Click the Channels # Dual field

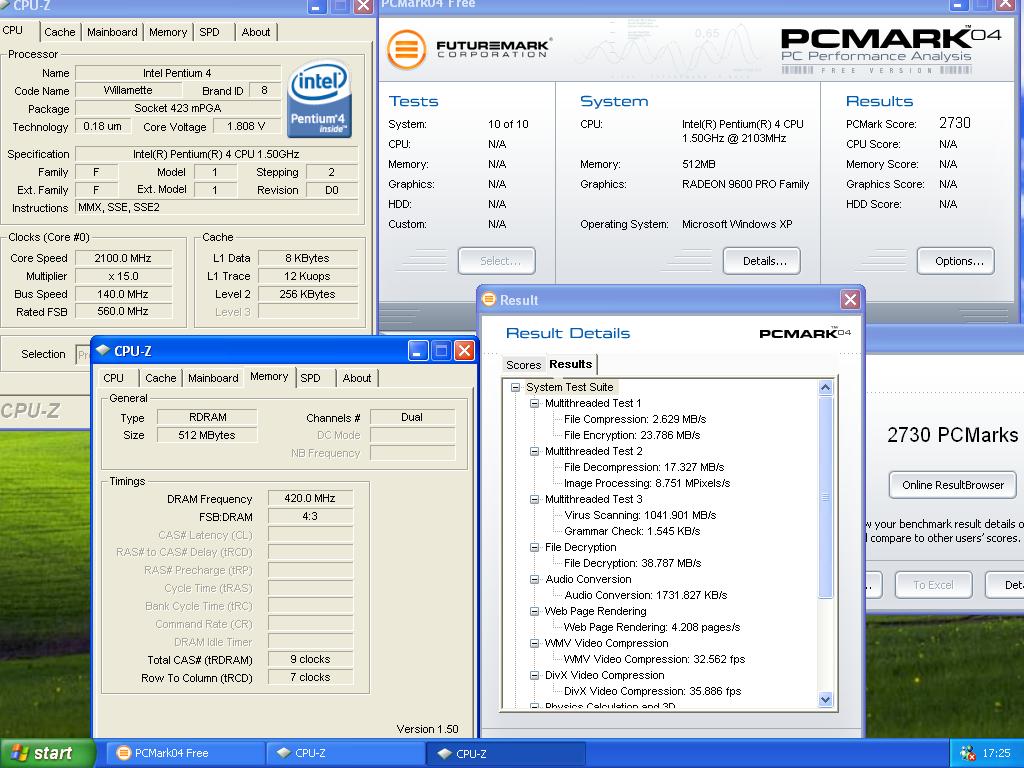tap(412, 417)
